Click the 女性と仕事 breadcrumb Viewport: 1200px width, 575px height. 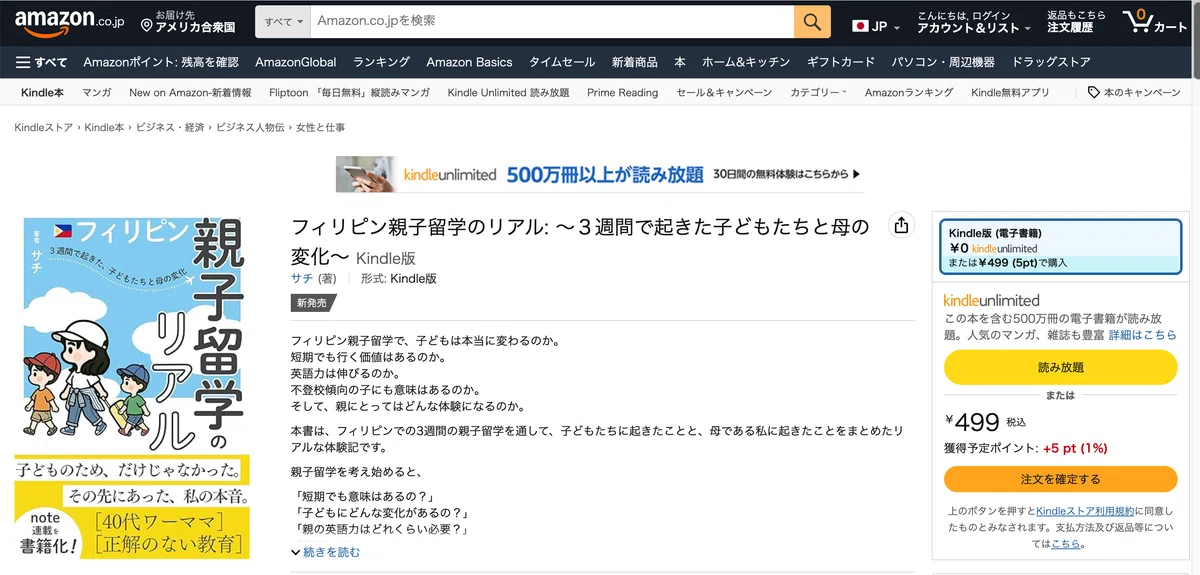click(x=320, y=128)
